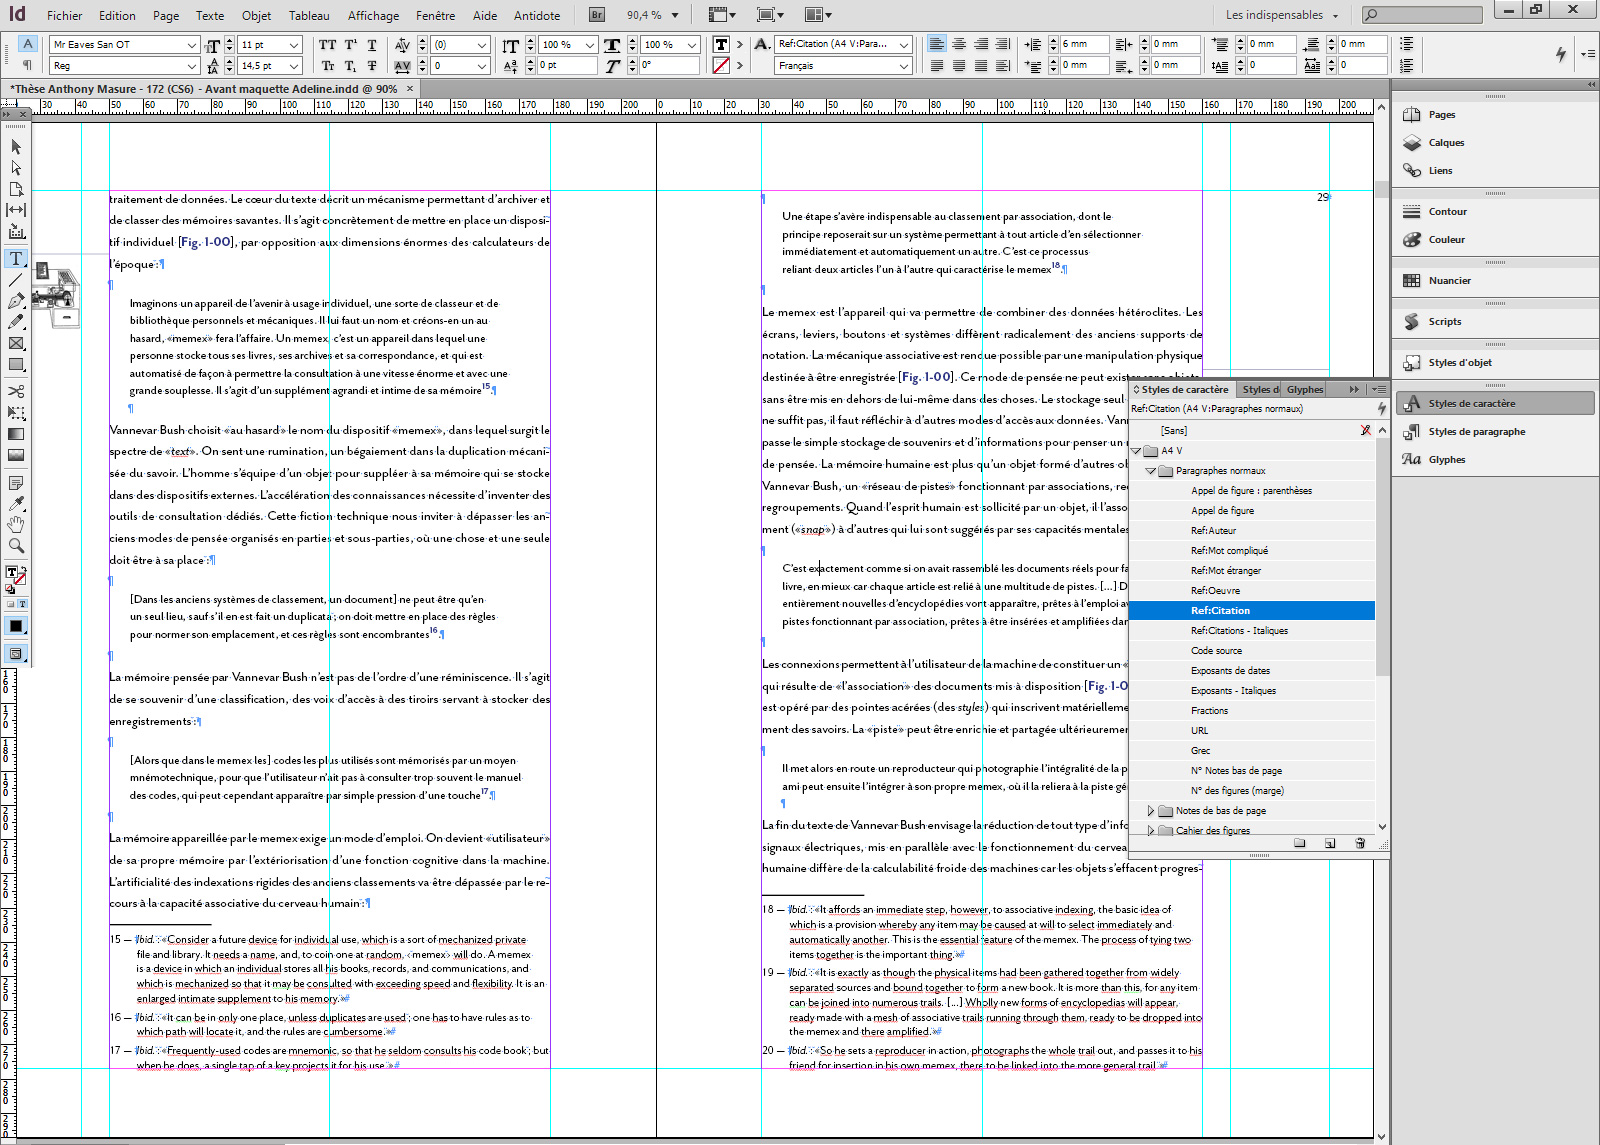Toggle All Caps (TT) formatting

(x=327, y=45)
